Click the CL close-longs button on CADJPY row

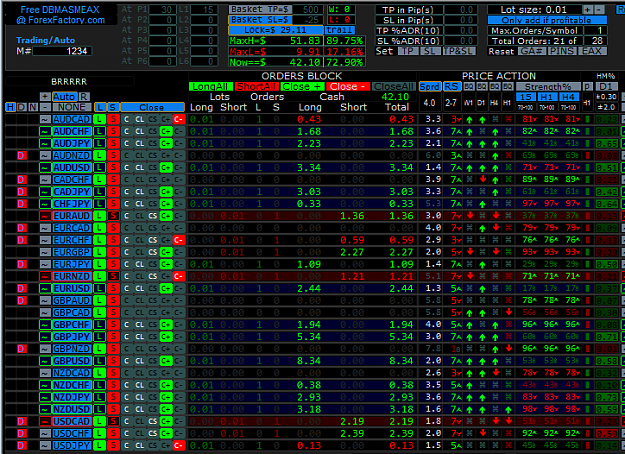coord(140,192)
